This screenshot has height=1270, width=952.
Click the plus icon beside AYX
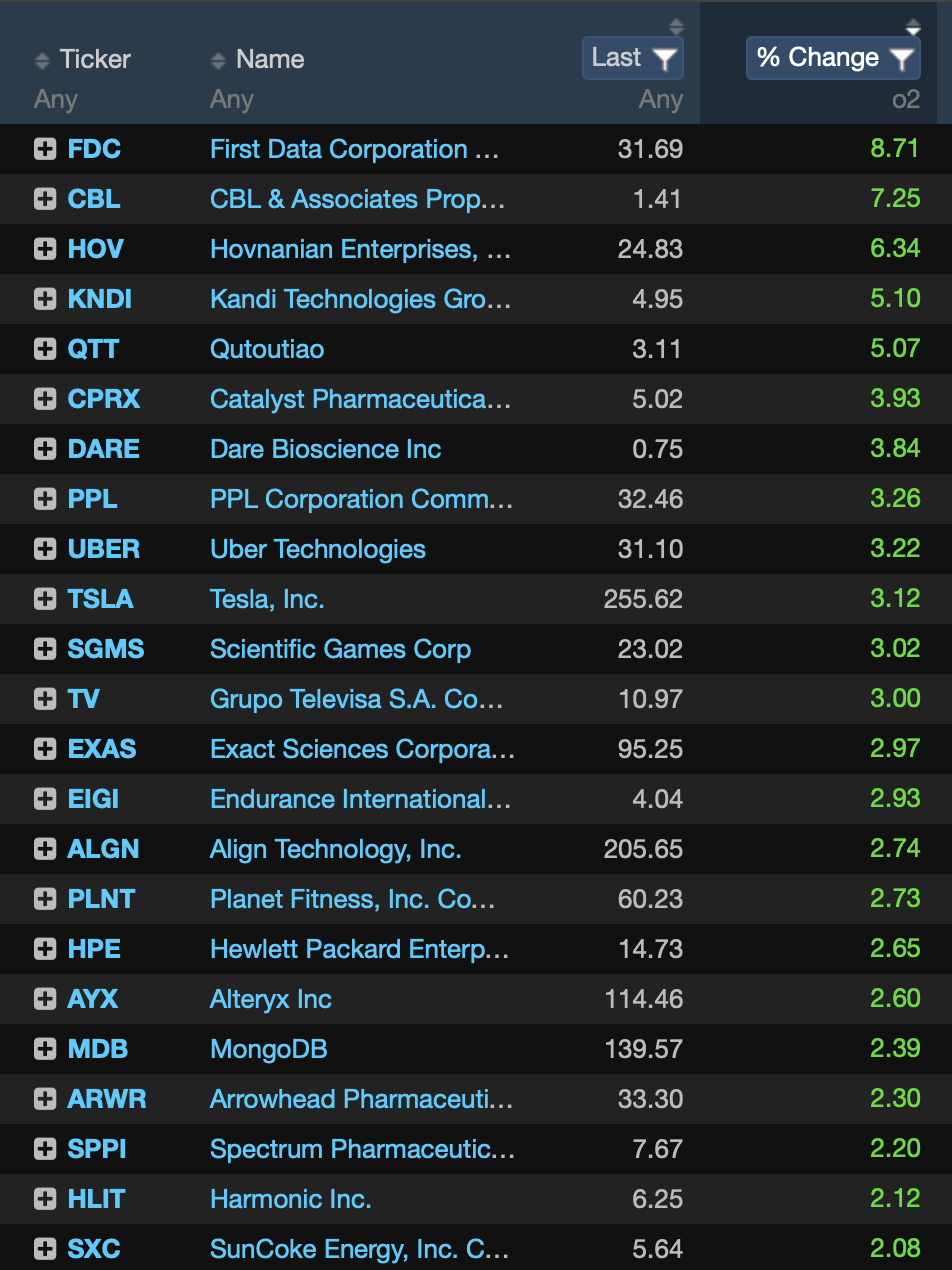pyautogui.click(x=45, y=999)
